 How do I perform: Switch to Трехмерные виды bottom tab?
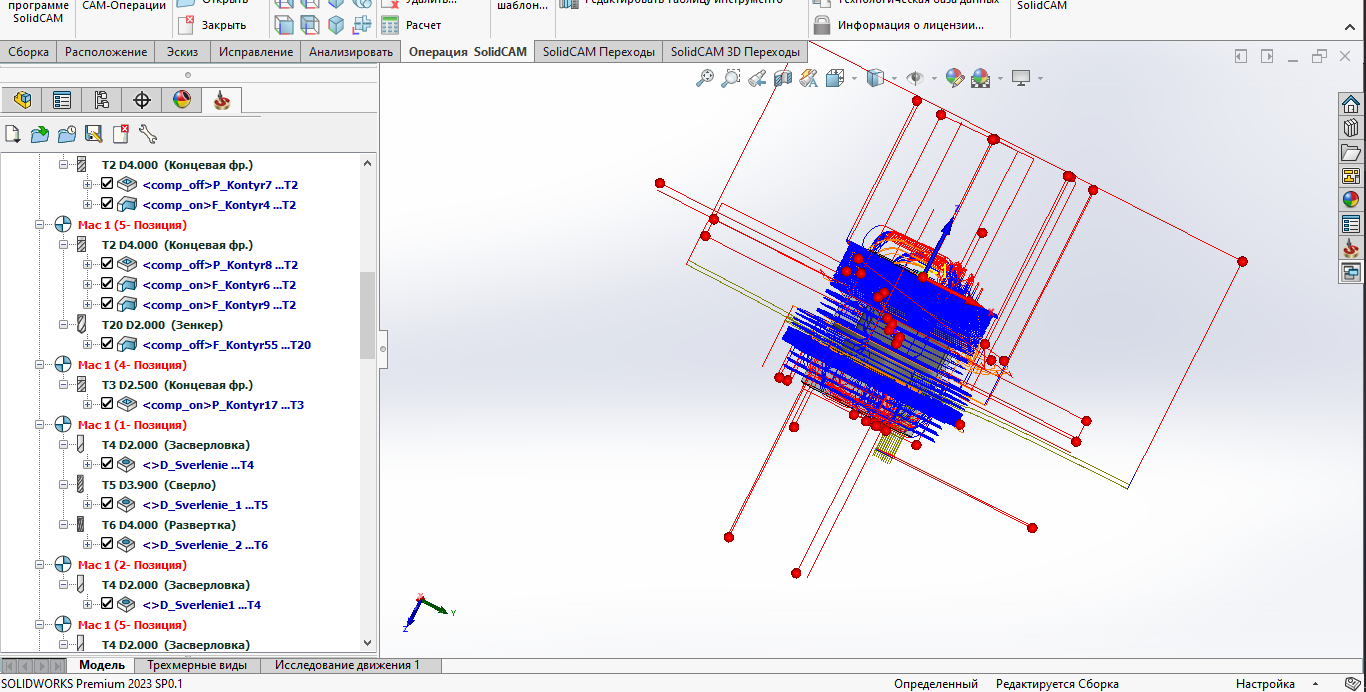pos(197,665)
